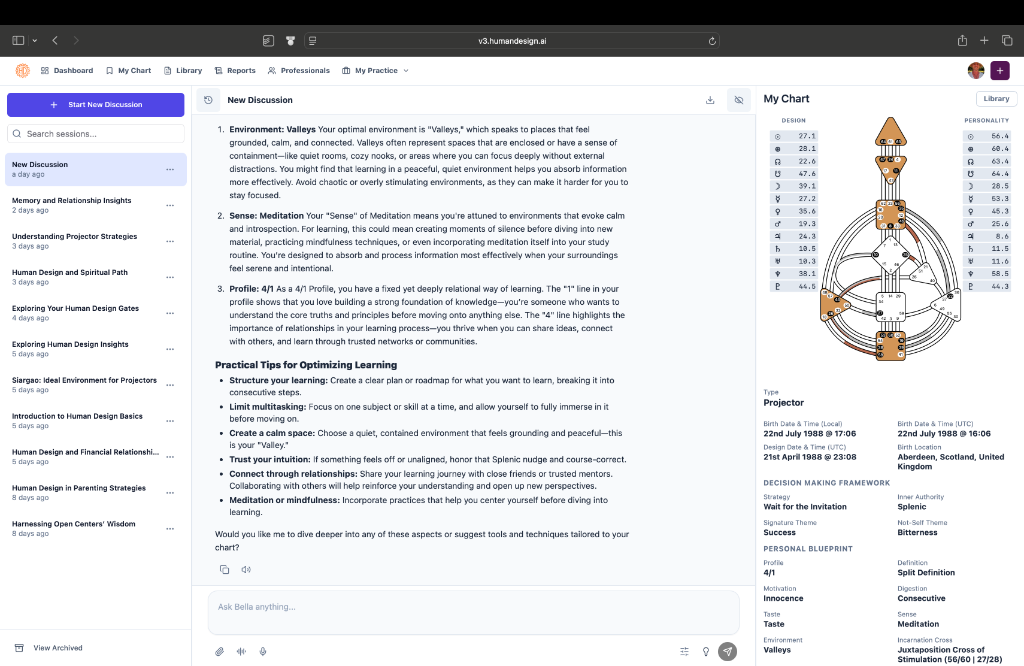Click the Juxtaposition Cross of Stimulation text
Image resolution: width=1024 pixels, height=666 pixels.
pos(950,654)
